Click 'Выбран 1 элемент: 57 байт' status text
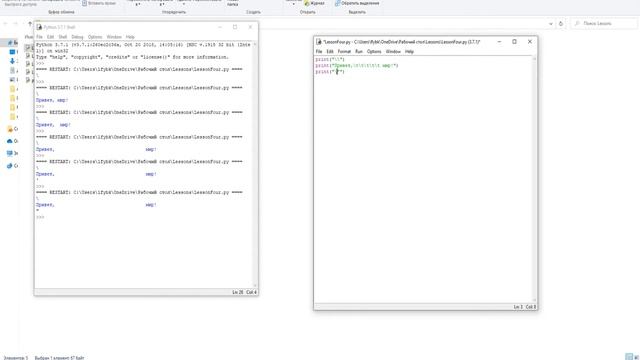 (x=60, y=358)
